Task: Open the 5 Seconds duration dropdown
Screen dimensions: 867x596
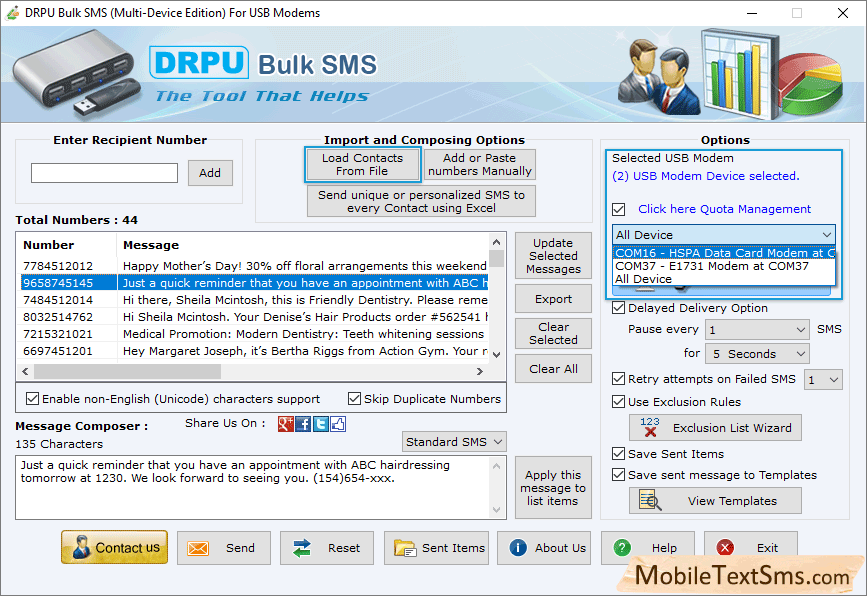Action: (758, 354)
